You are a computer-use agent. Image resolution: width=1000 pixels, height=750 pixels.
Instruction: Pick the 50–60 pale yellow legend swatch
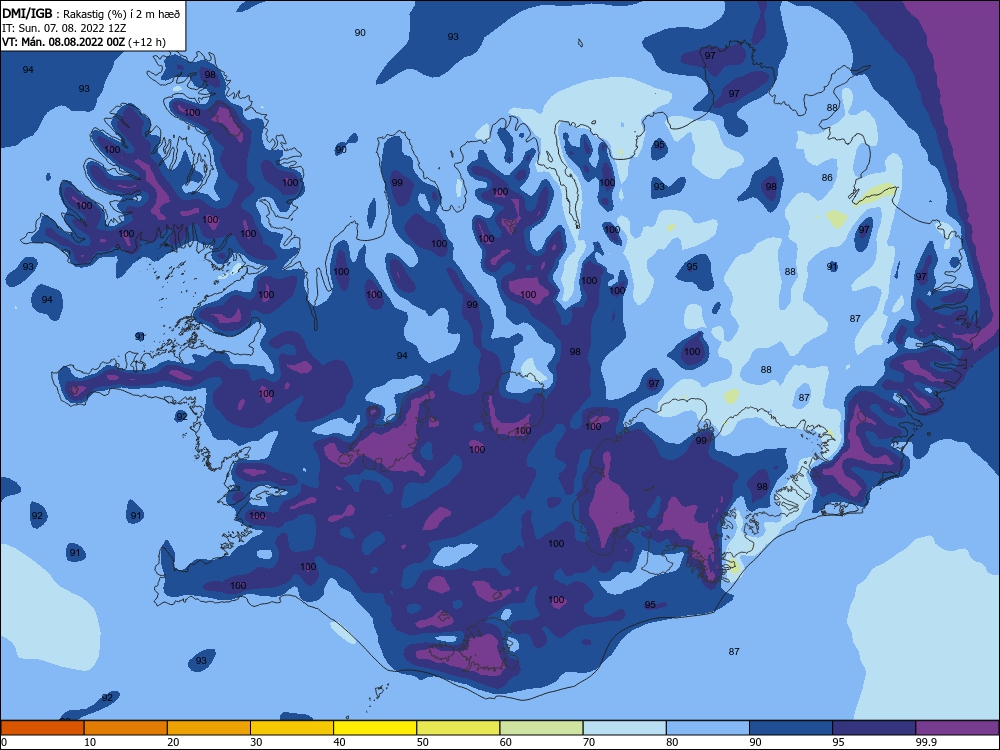[x=458, y=728]
